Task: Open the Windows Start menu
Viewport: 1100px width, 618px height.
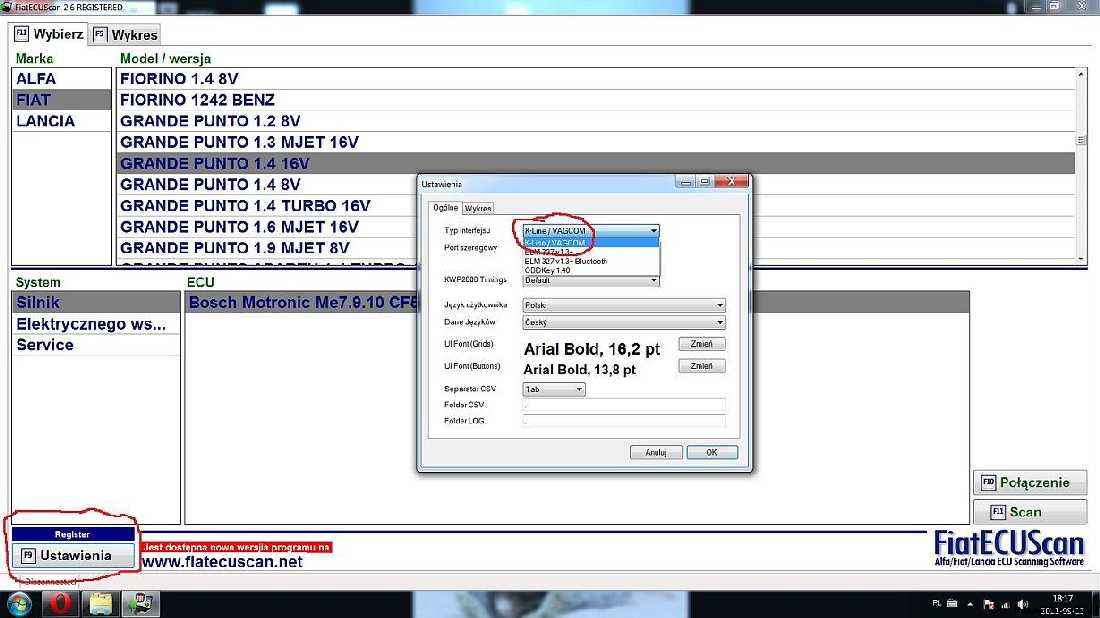Action: coord(19,604)
